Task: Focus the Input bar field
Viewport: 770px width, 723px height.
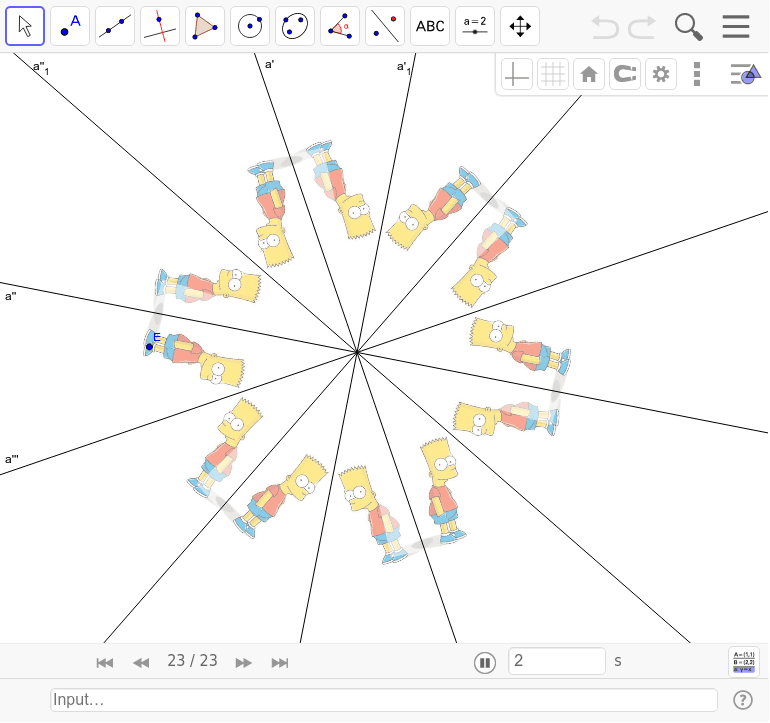Action: tap(384, 699)
